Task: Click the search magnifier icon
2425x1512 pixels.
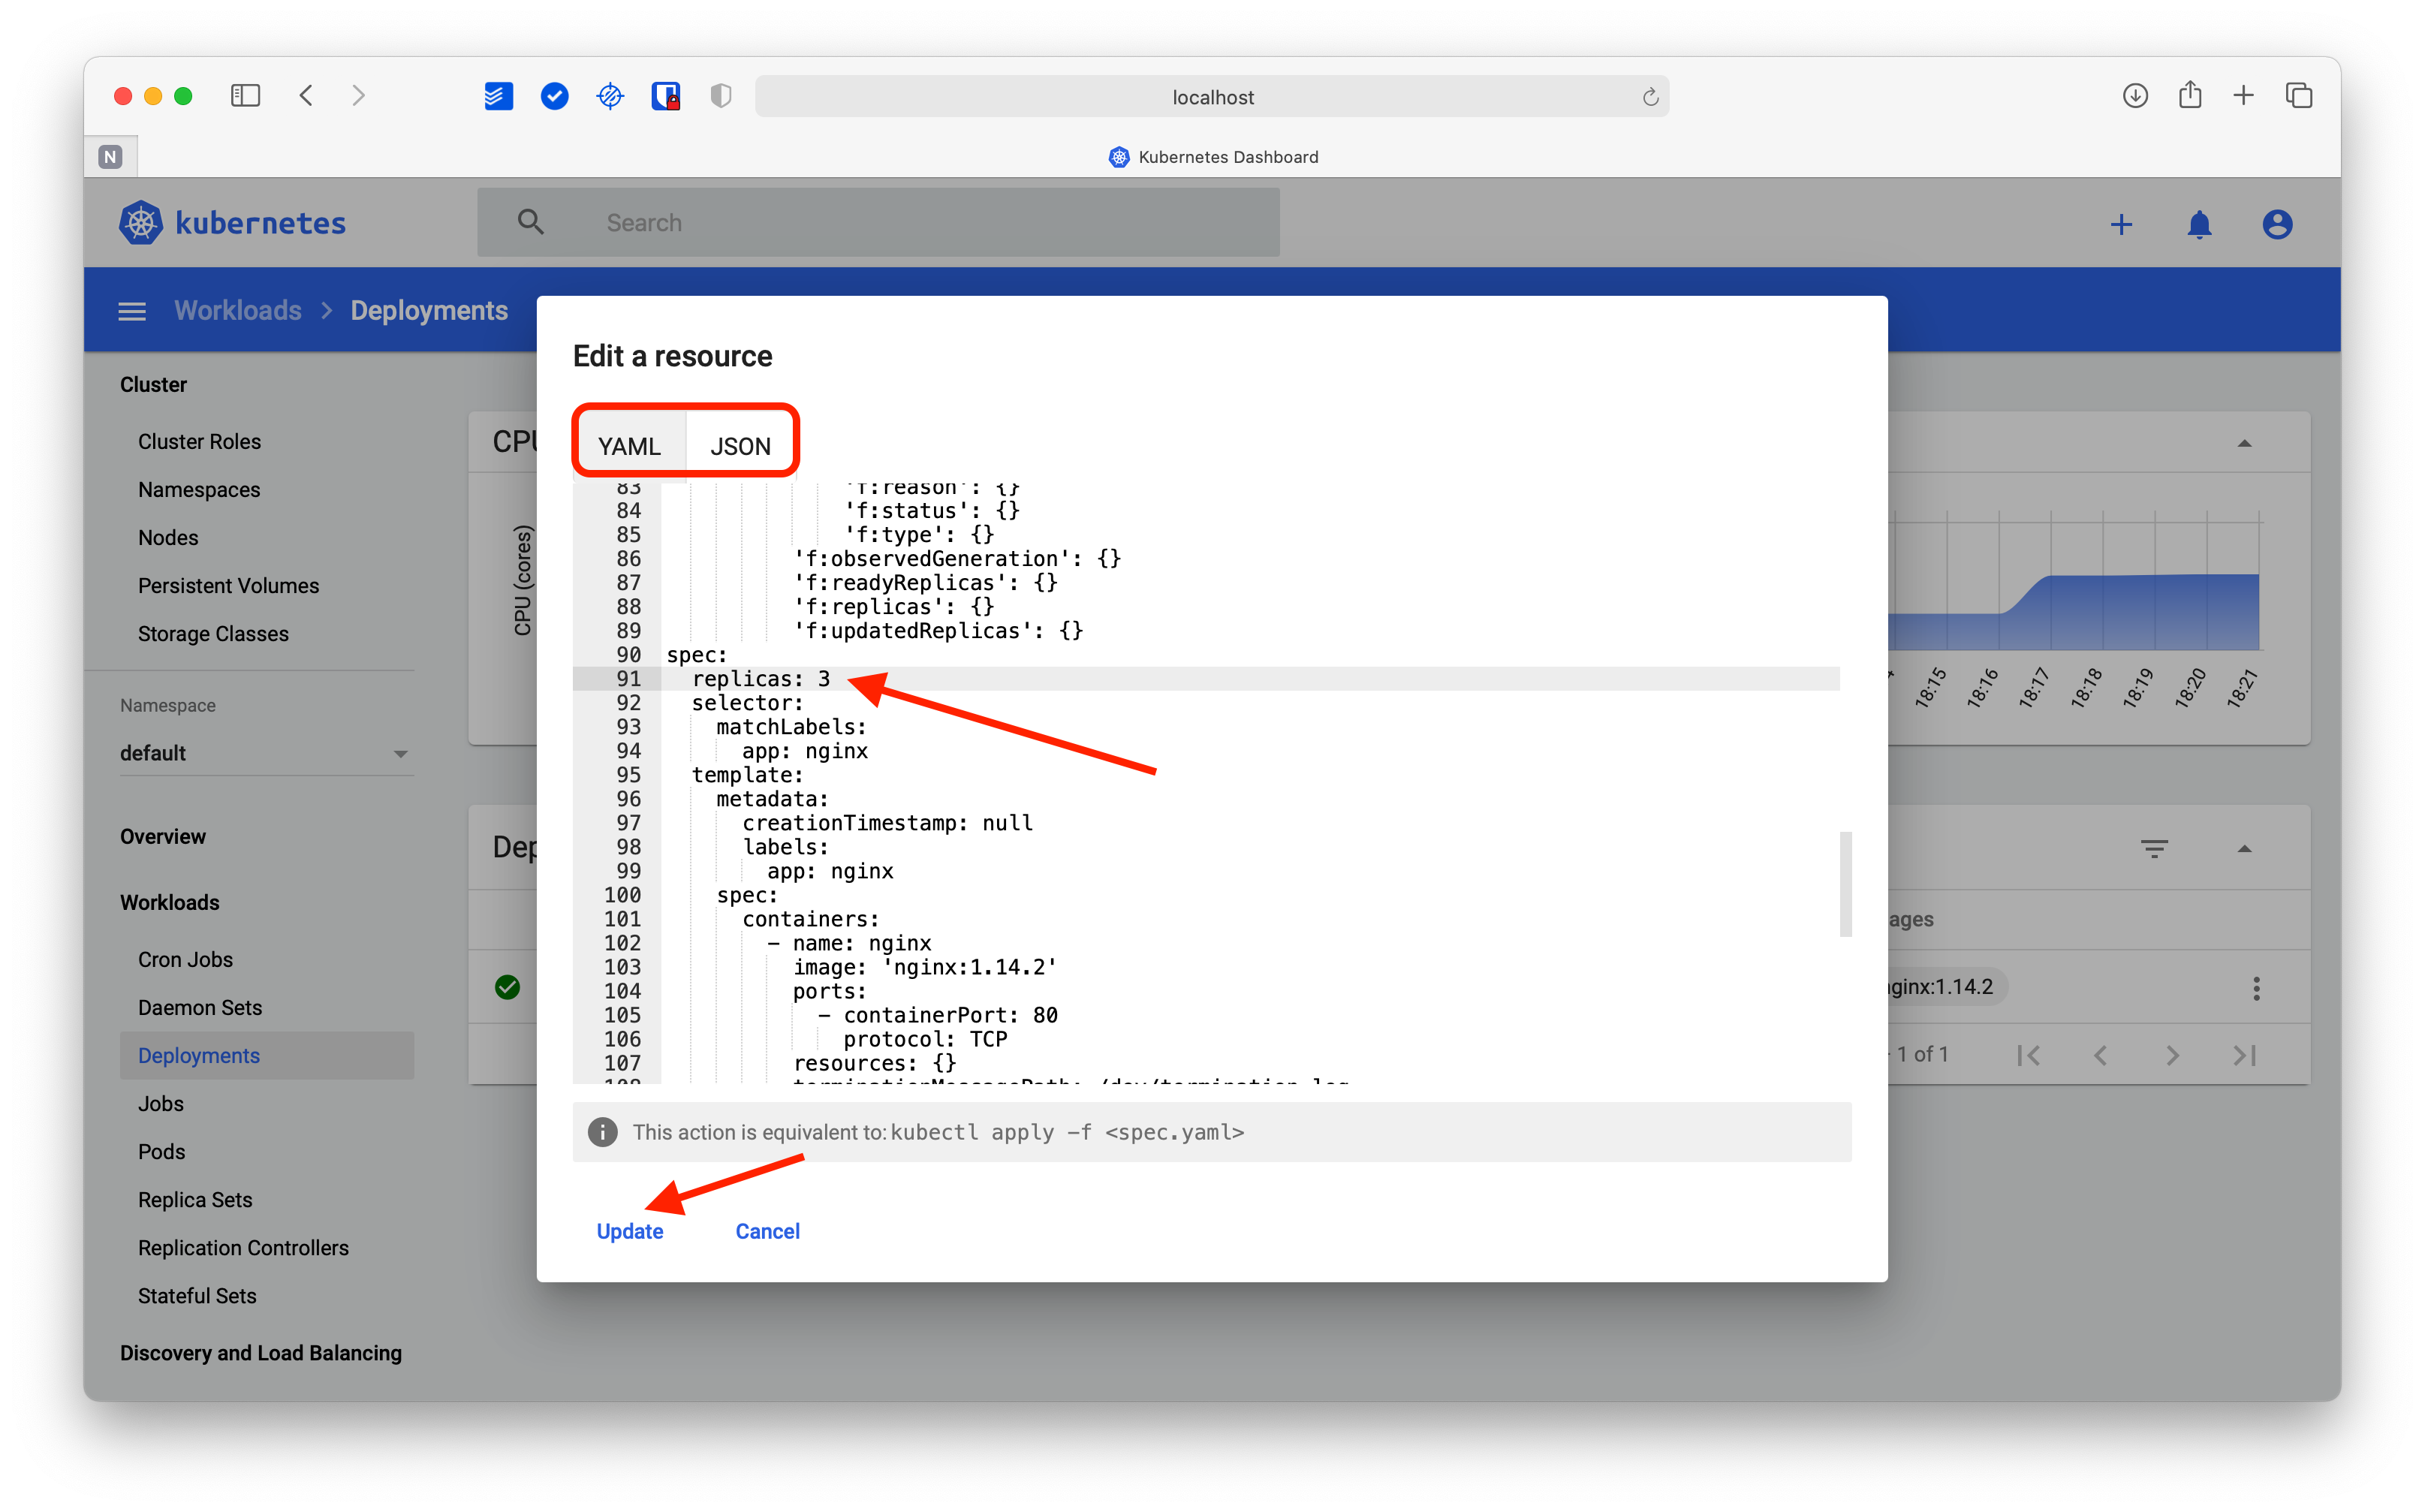Action: [x=531, y=222]
